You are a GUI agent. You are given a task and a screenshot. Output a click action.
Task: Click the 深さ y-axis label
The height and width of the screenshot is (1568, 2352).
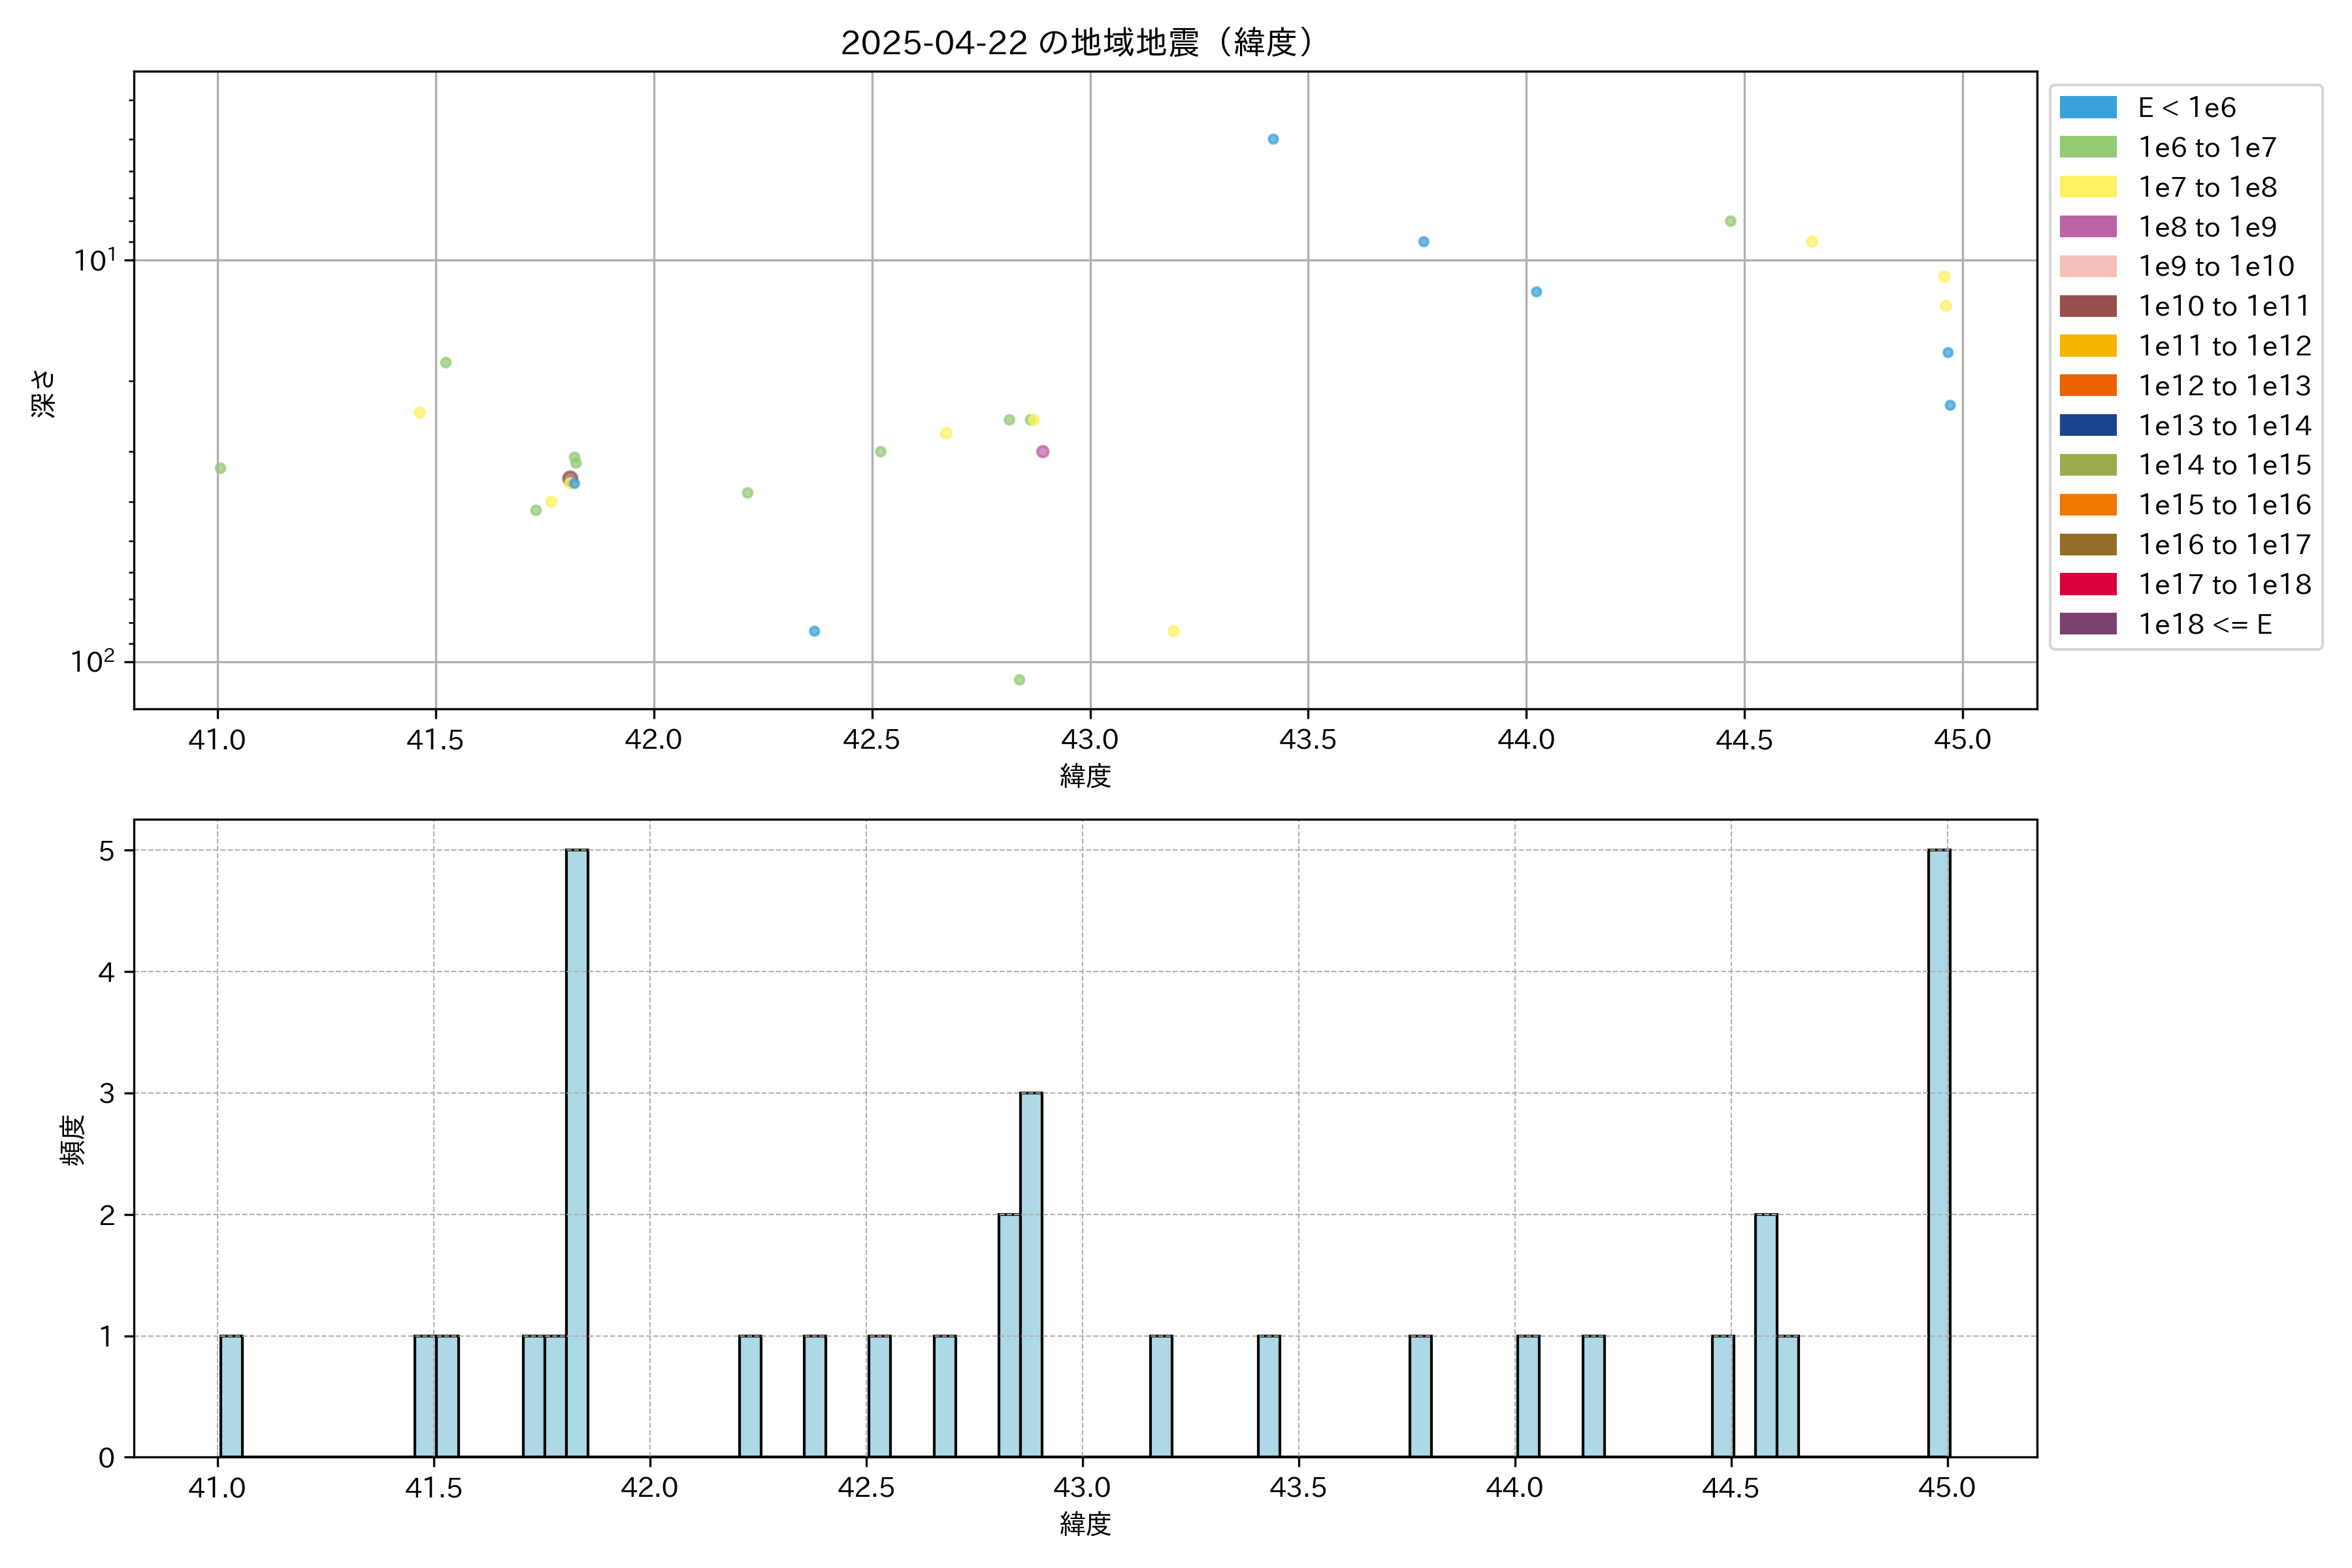coord(44,393)
